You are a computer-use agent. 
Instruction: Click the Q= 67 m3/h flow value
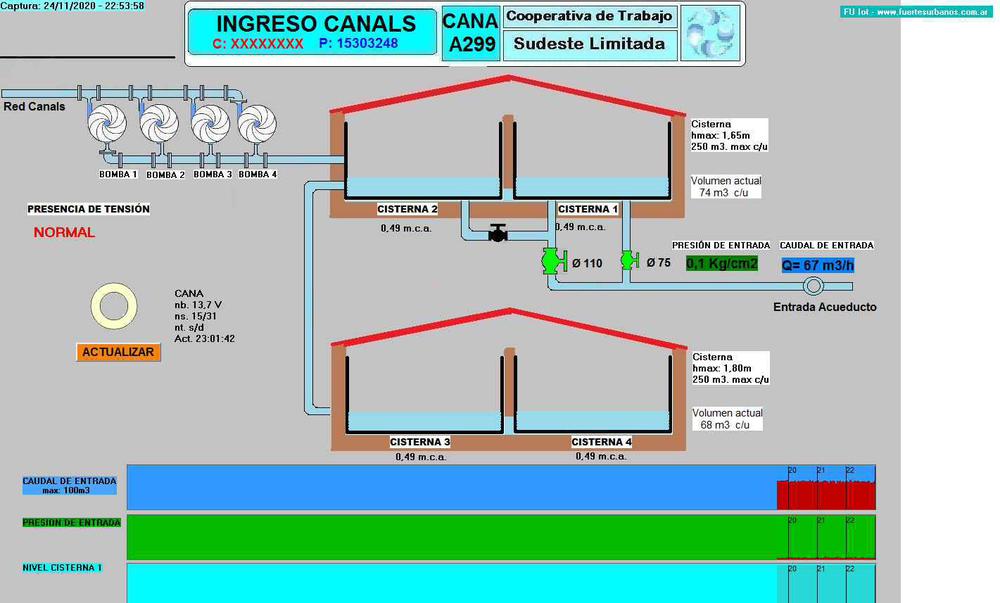818,265
